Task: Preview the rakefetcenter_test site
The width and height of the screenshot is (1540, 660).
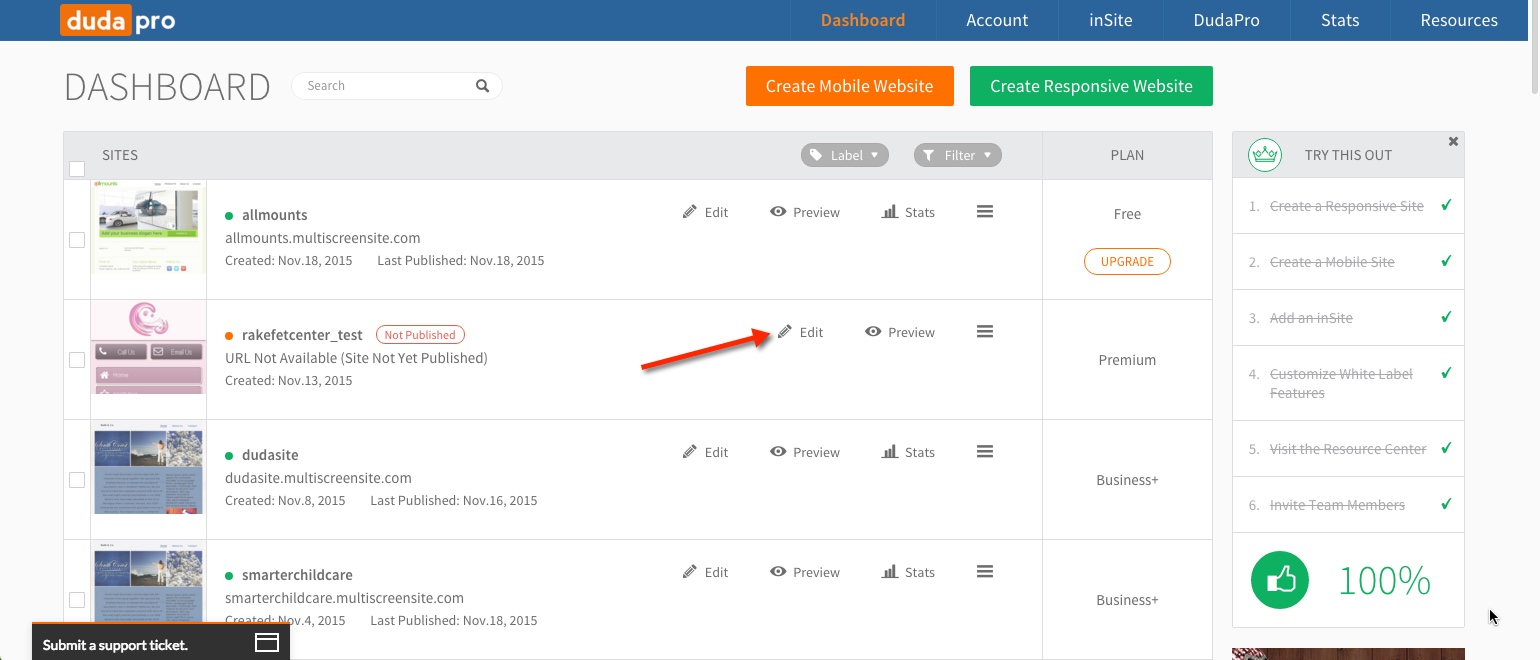Action: coord(900,332)
